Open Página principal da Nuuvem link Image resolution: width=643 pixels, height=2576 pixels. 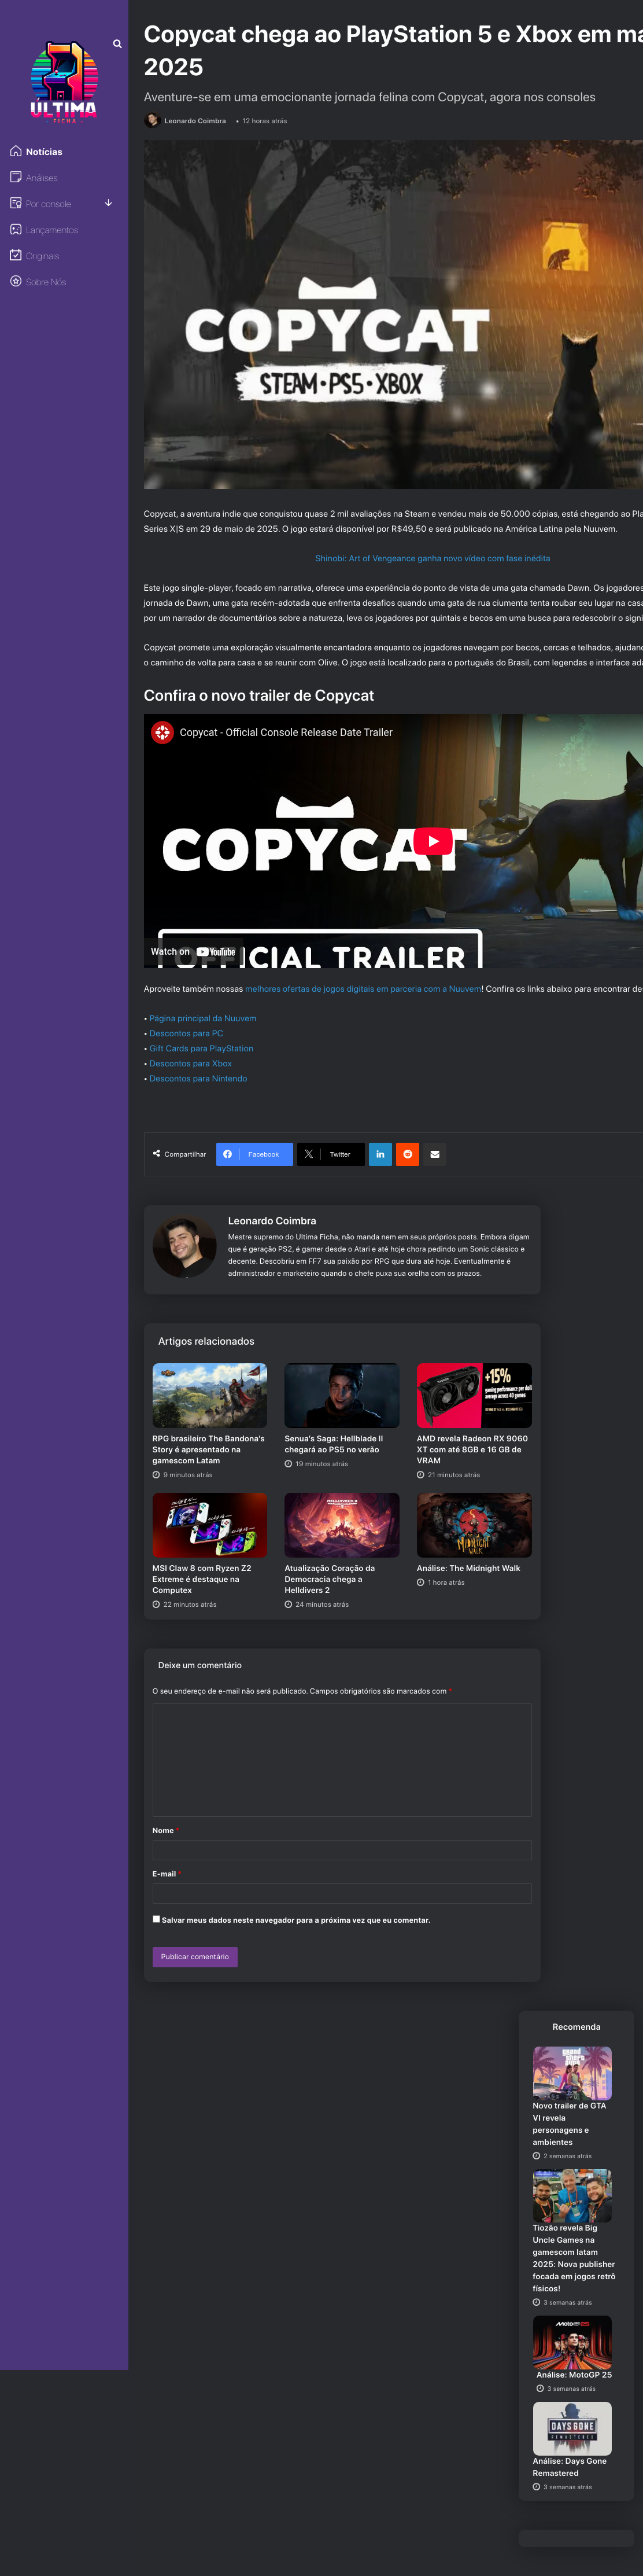[x=203, y=1018]
